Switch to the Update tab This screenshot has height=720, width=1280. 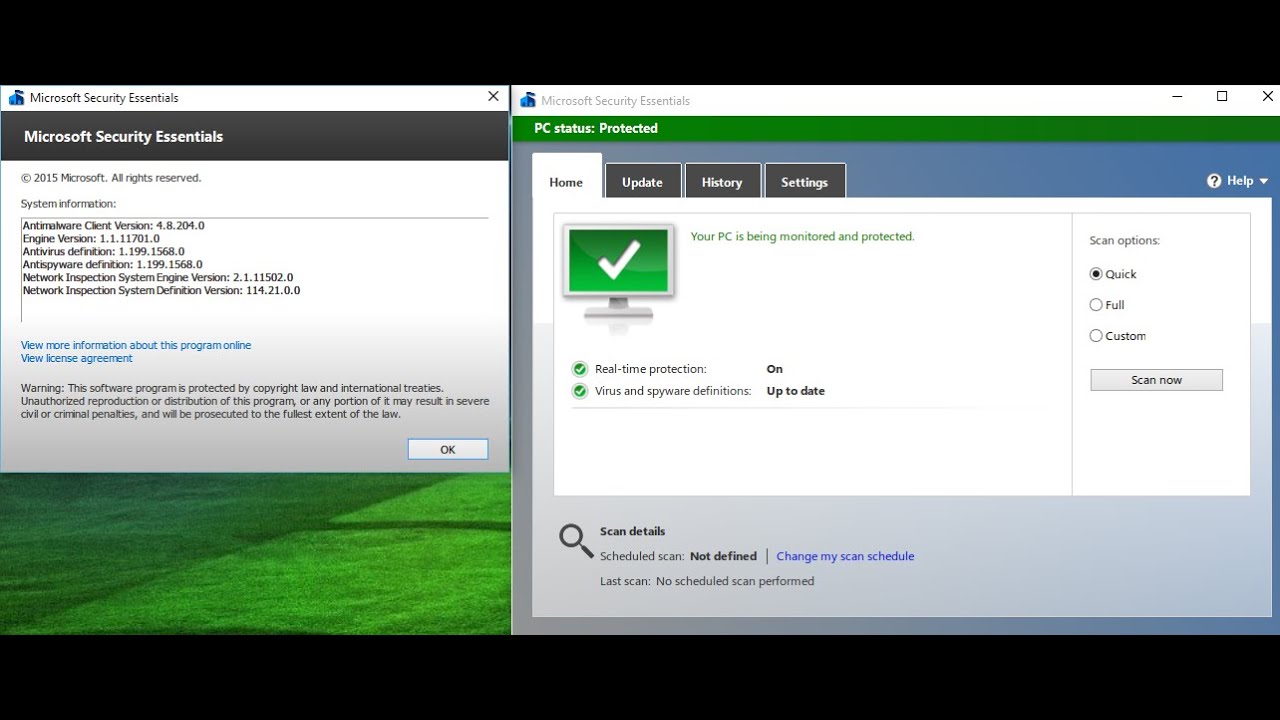pyautogui.click(x=642, y=182)
